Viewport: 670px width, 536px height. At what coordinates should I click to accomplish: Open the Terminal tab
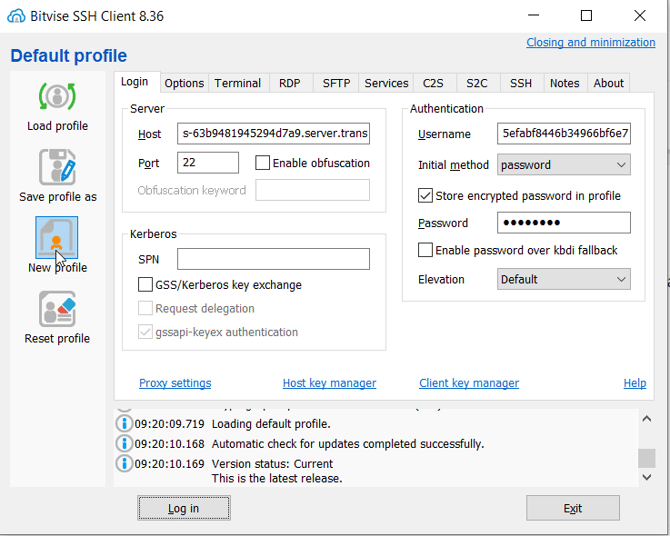click(238, 83)
